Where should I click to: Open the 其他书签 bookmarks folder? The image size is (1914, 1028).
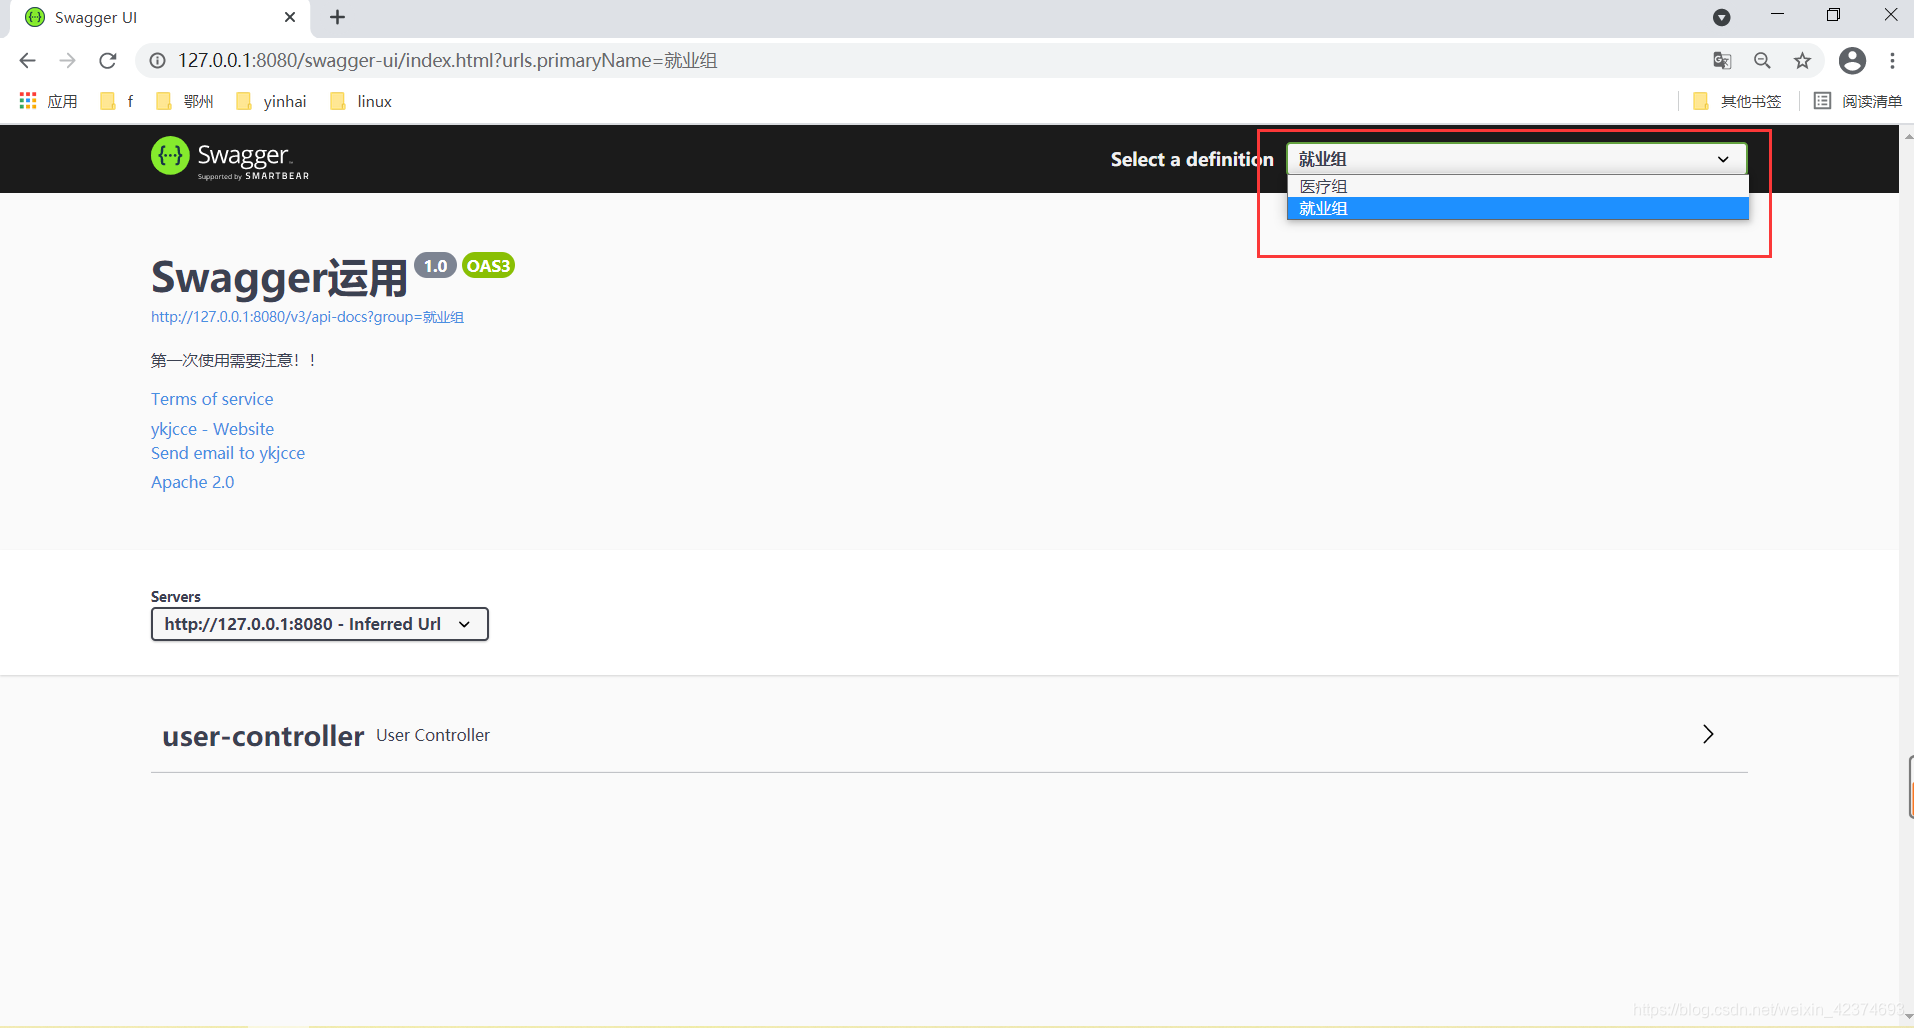click(1737, 101)
